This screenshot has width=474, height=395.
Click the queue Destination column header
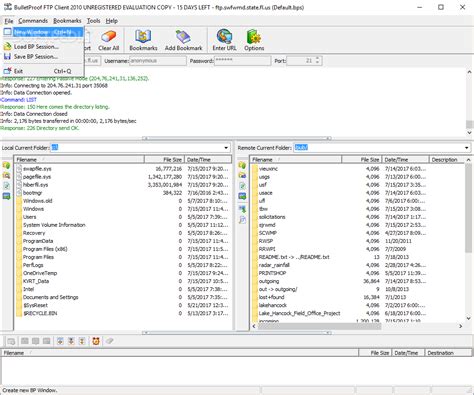pos(449,353)
